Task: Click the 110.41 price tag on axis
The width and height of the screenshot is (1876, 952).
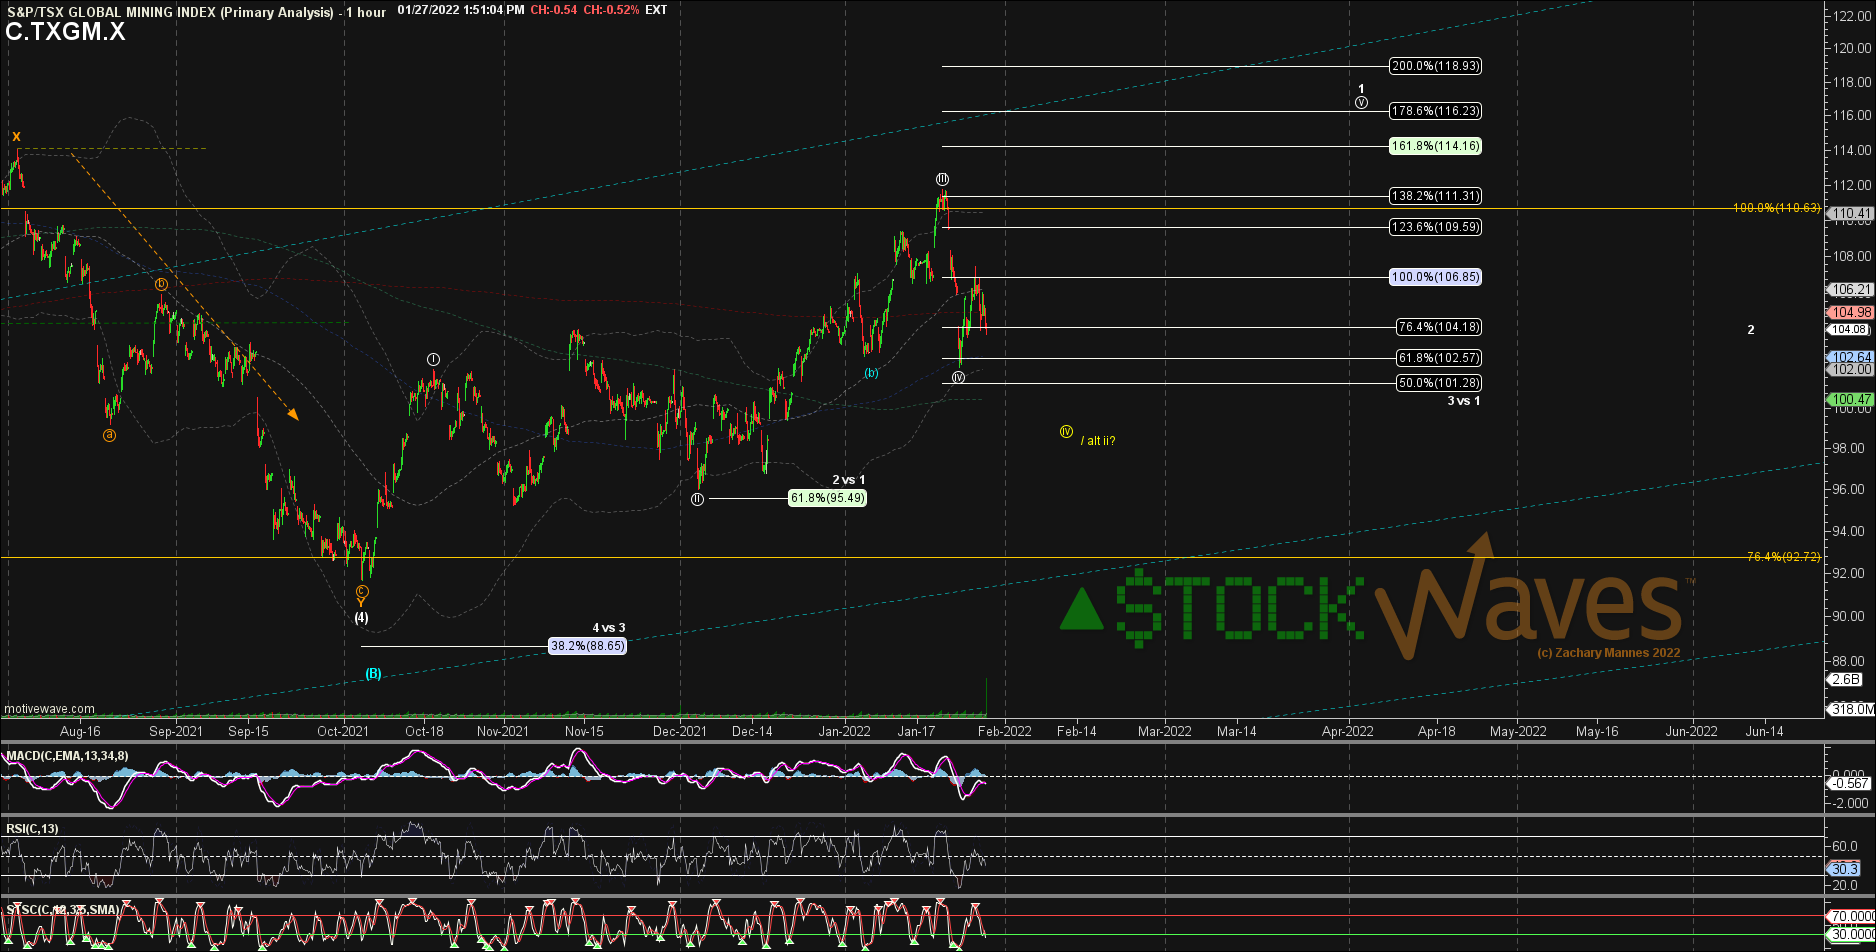Action: tap(1851, 213)
